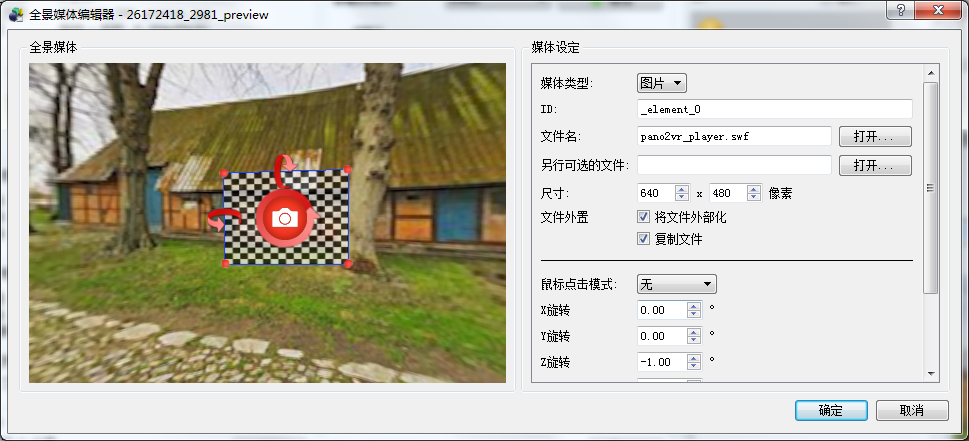Increase X旋转 value with up arrow
This screenshot has height=441, width=969.
coord(695,306)
